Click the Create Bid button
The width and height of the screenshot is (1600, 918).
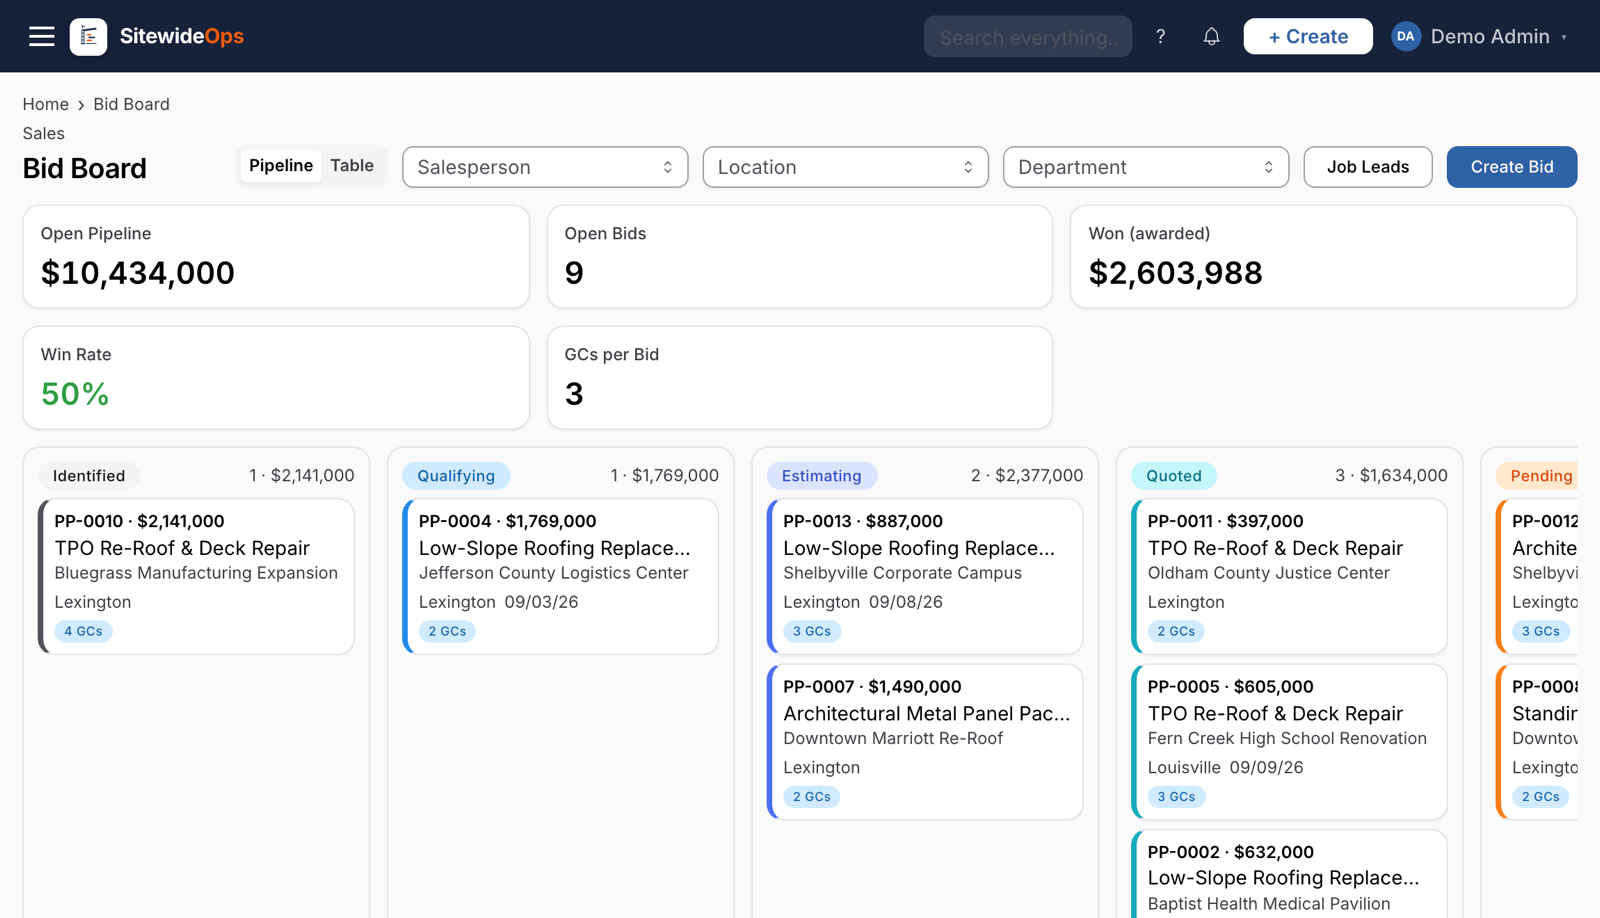tap(1511, 167)
